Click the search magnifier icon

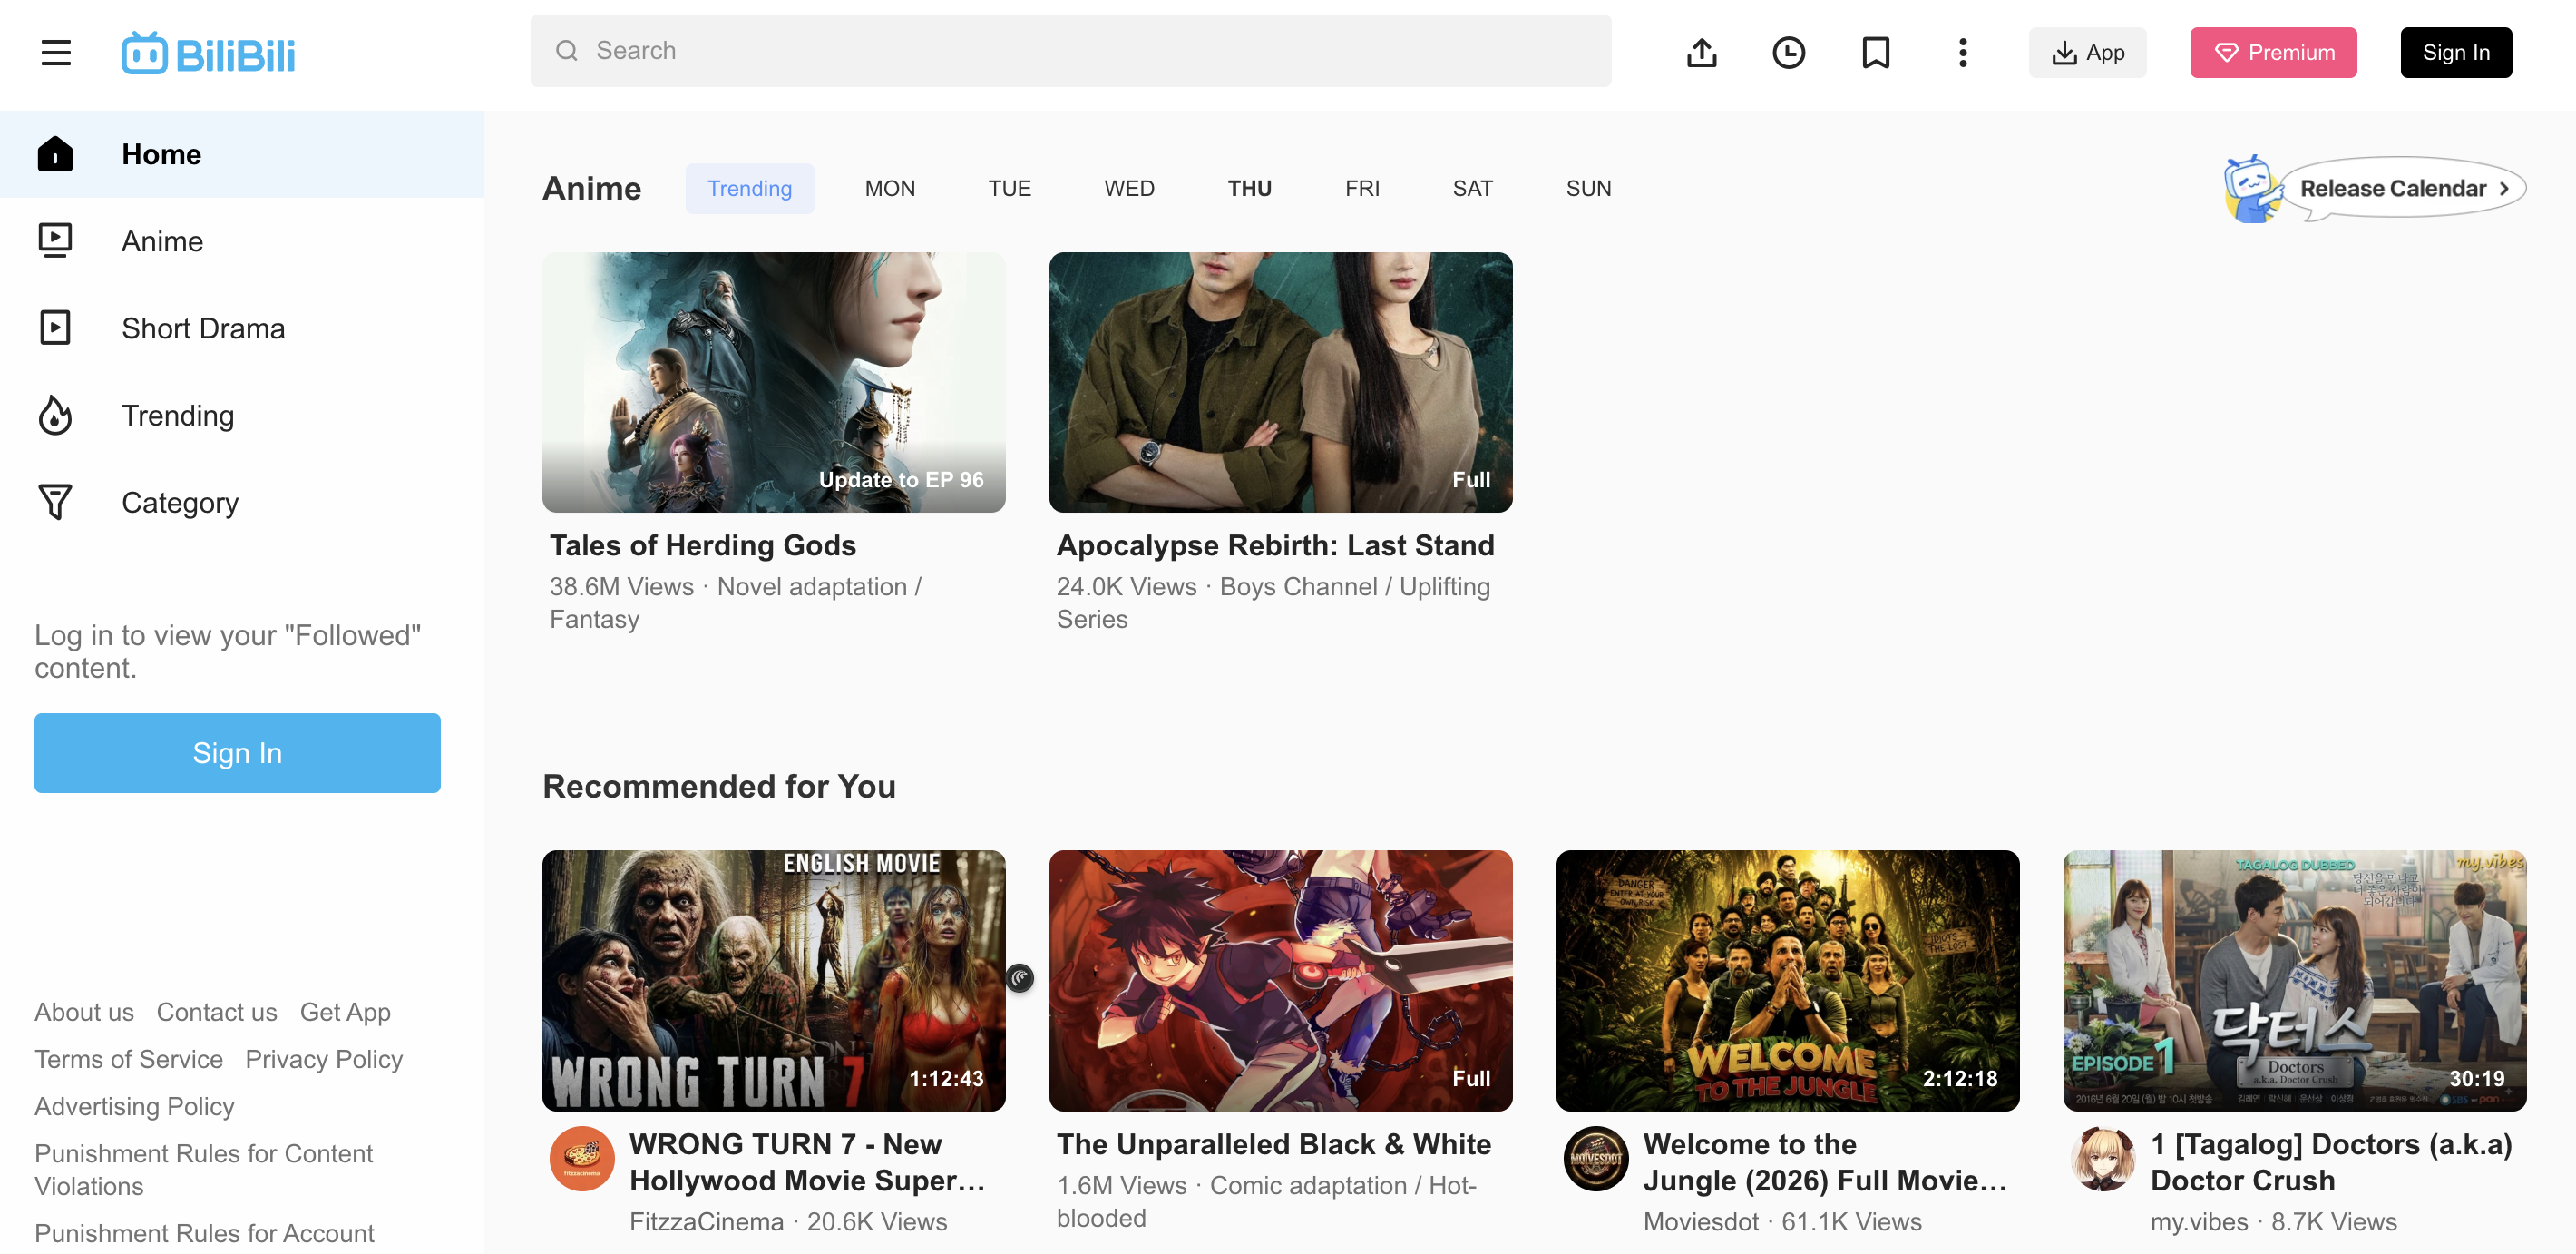tap(567, 51)
